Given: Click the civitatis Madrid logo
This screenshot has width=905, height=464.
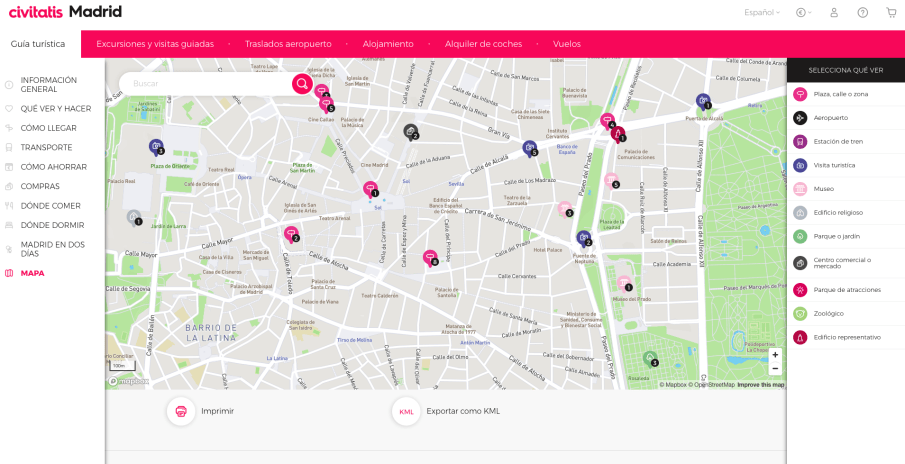Looking at the screenshot, I should click(x=65, y=12).
